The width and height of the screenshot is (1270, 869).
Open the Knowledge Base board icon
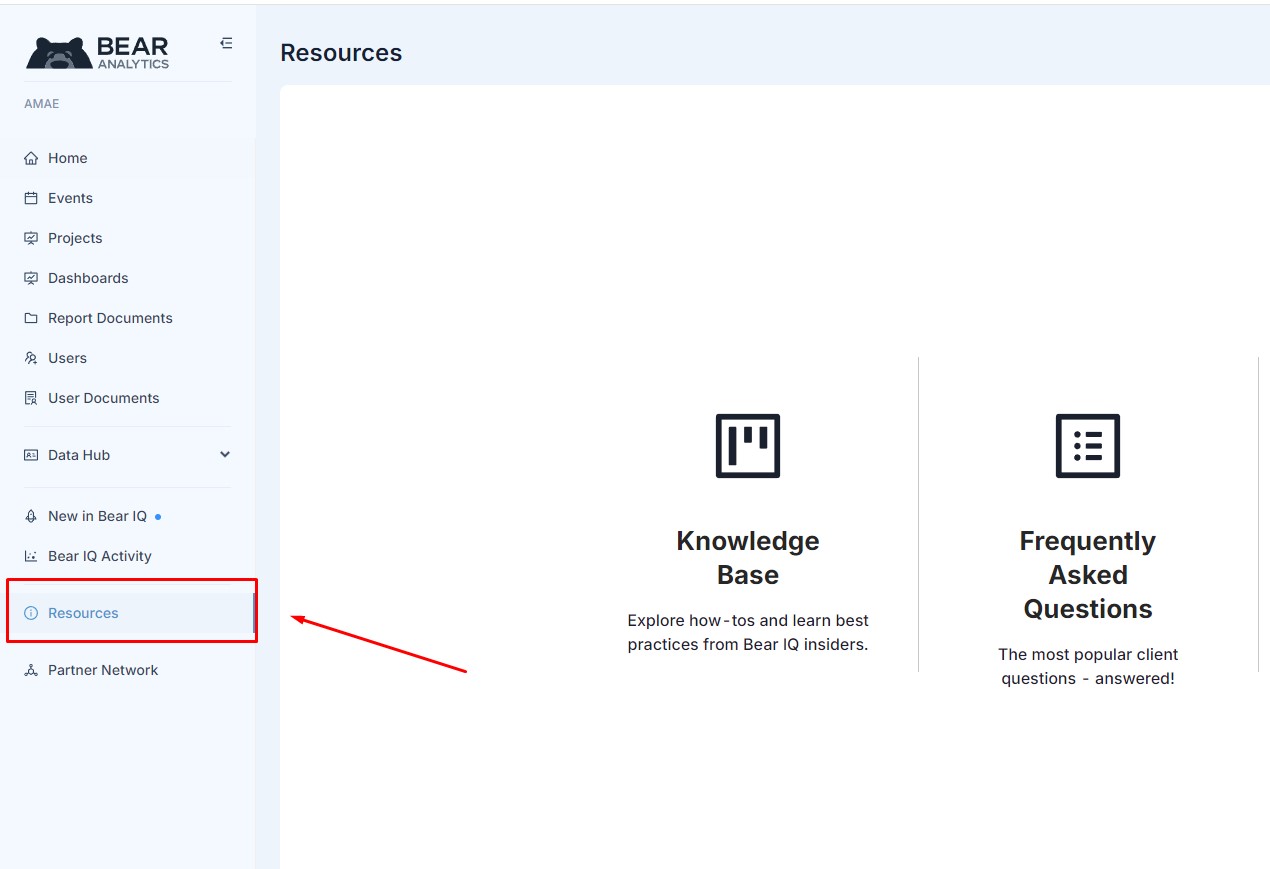click(x=748, y=446)
